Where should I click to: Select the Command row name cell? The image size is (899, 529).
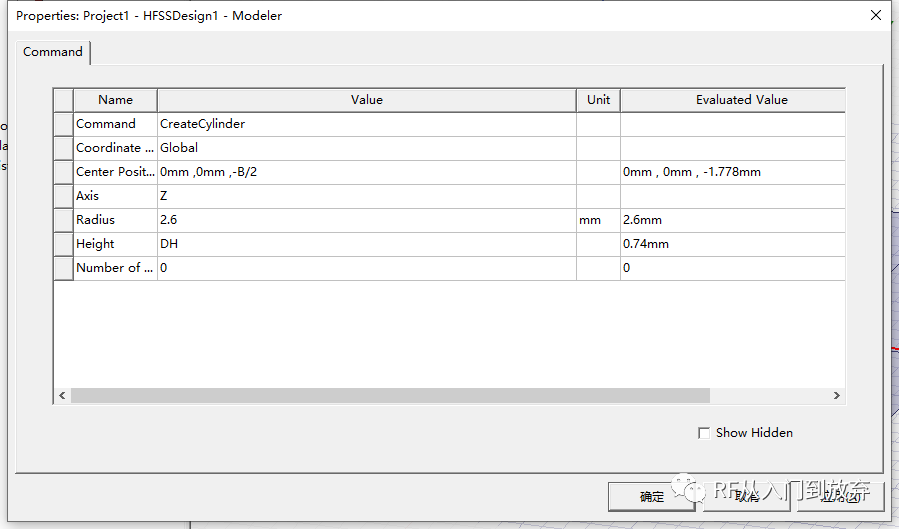coord(115,124)
